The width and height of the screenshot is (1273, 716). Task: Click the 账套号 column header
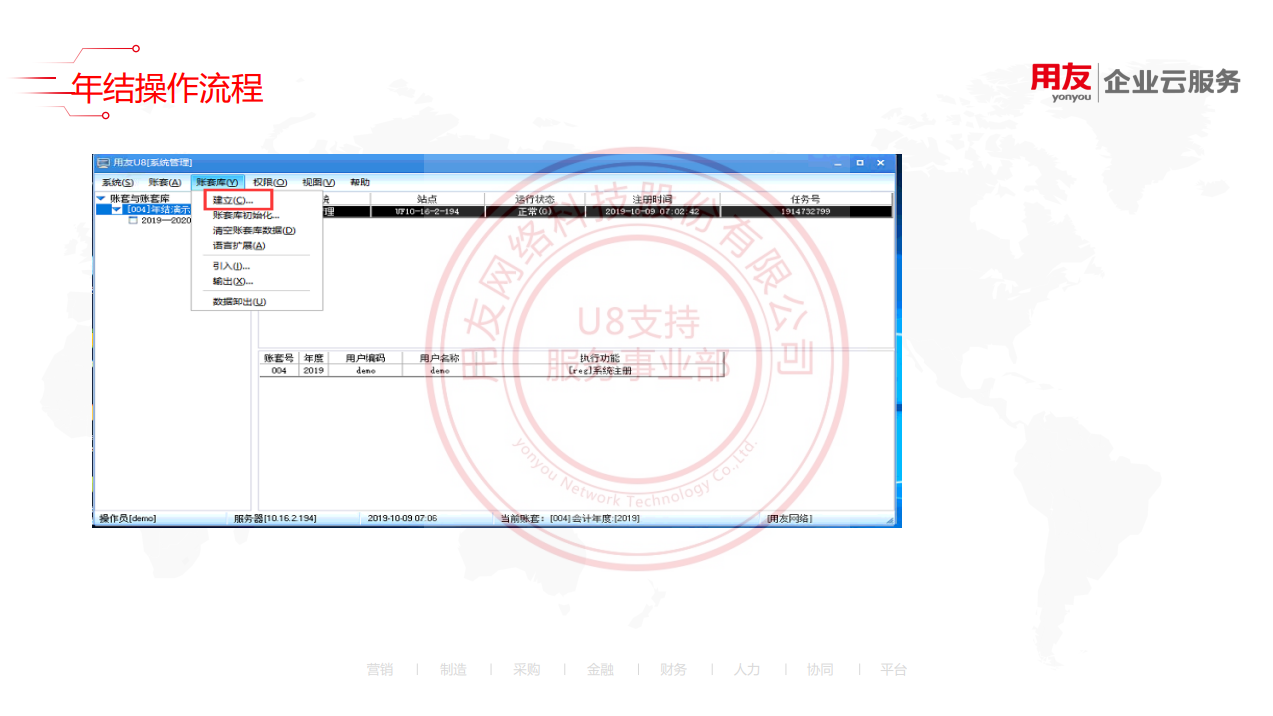279,358
